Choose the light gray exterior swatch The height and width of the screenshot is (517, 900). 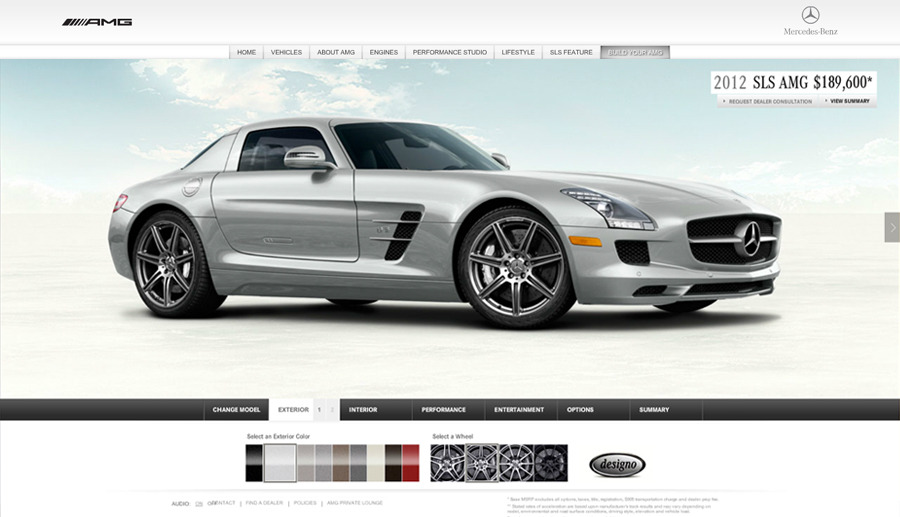(306, 462)
